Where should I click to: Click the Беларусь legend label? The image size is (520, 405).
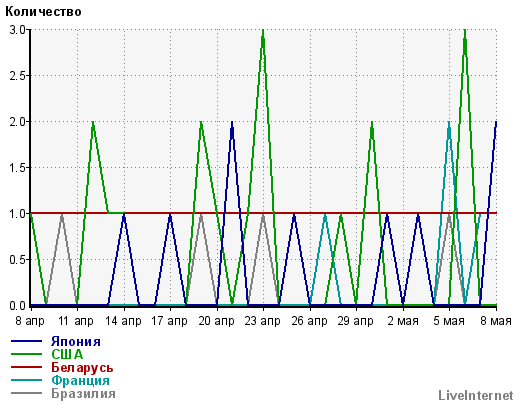(82, 367)
